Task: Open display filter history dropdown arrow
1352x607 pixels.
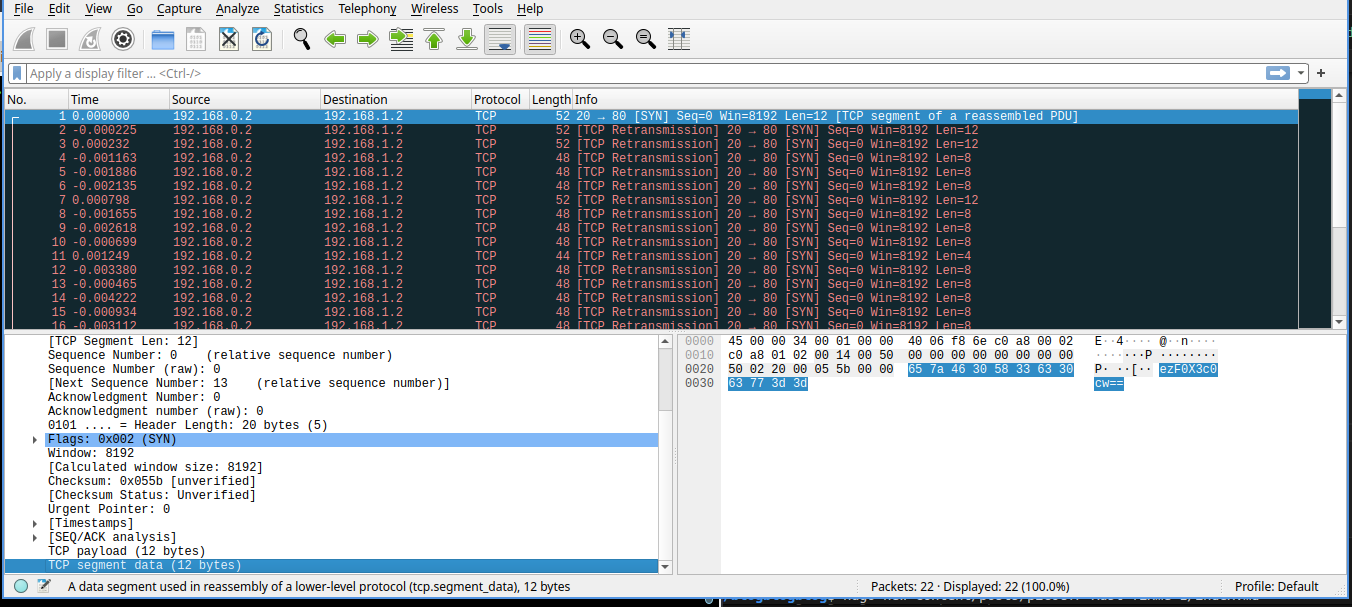Action: pos(1301,73)
